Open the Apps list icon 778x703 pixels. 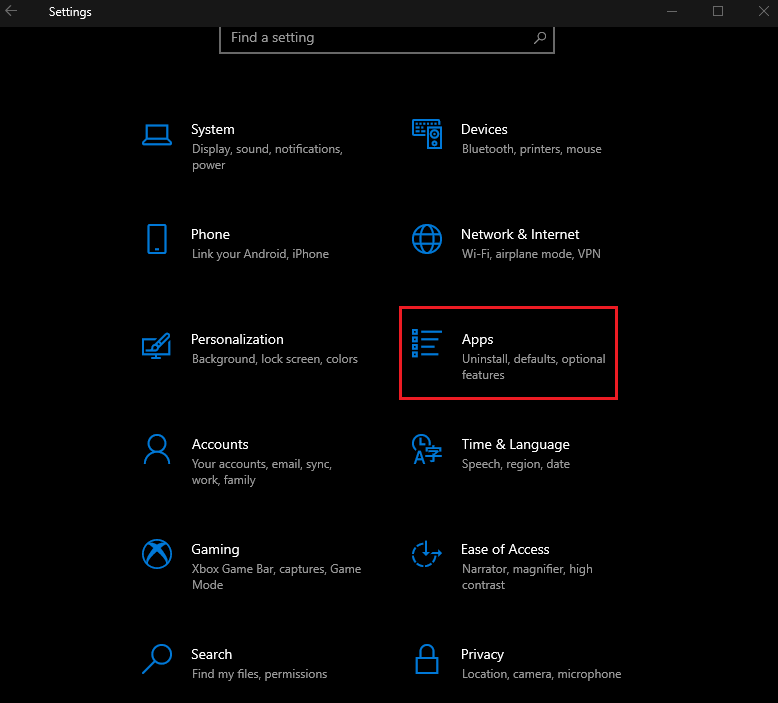coord(426,343)
